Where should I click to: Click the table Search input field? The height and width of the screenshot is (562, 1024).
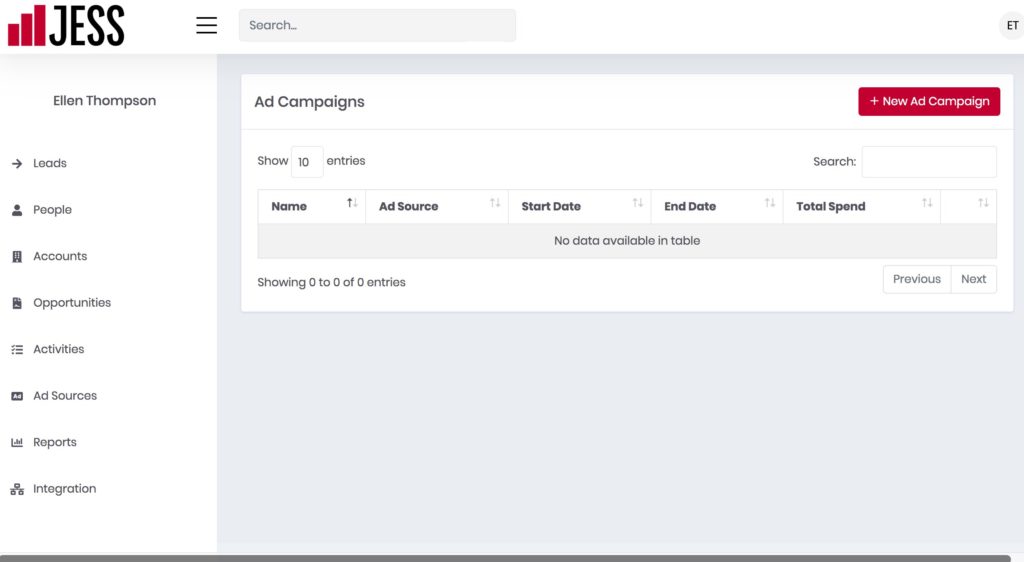click(929, 162)
